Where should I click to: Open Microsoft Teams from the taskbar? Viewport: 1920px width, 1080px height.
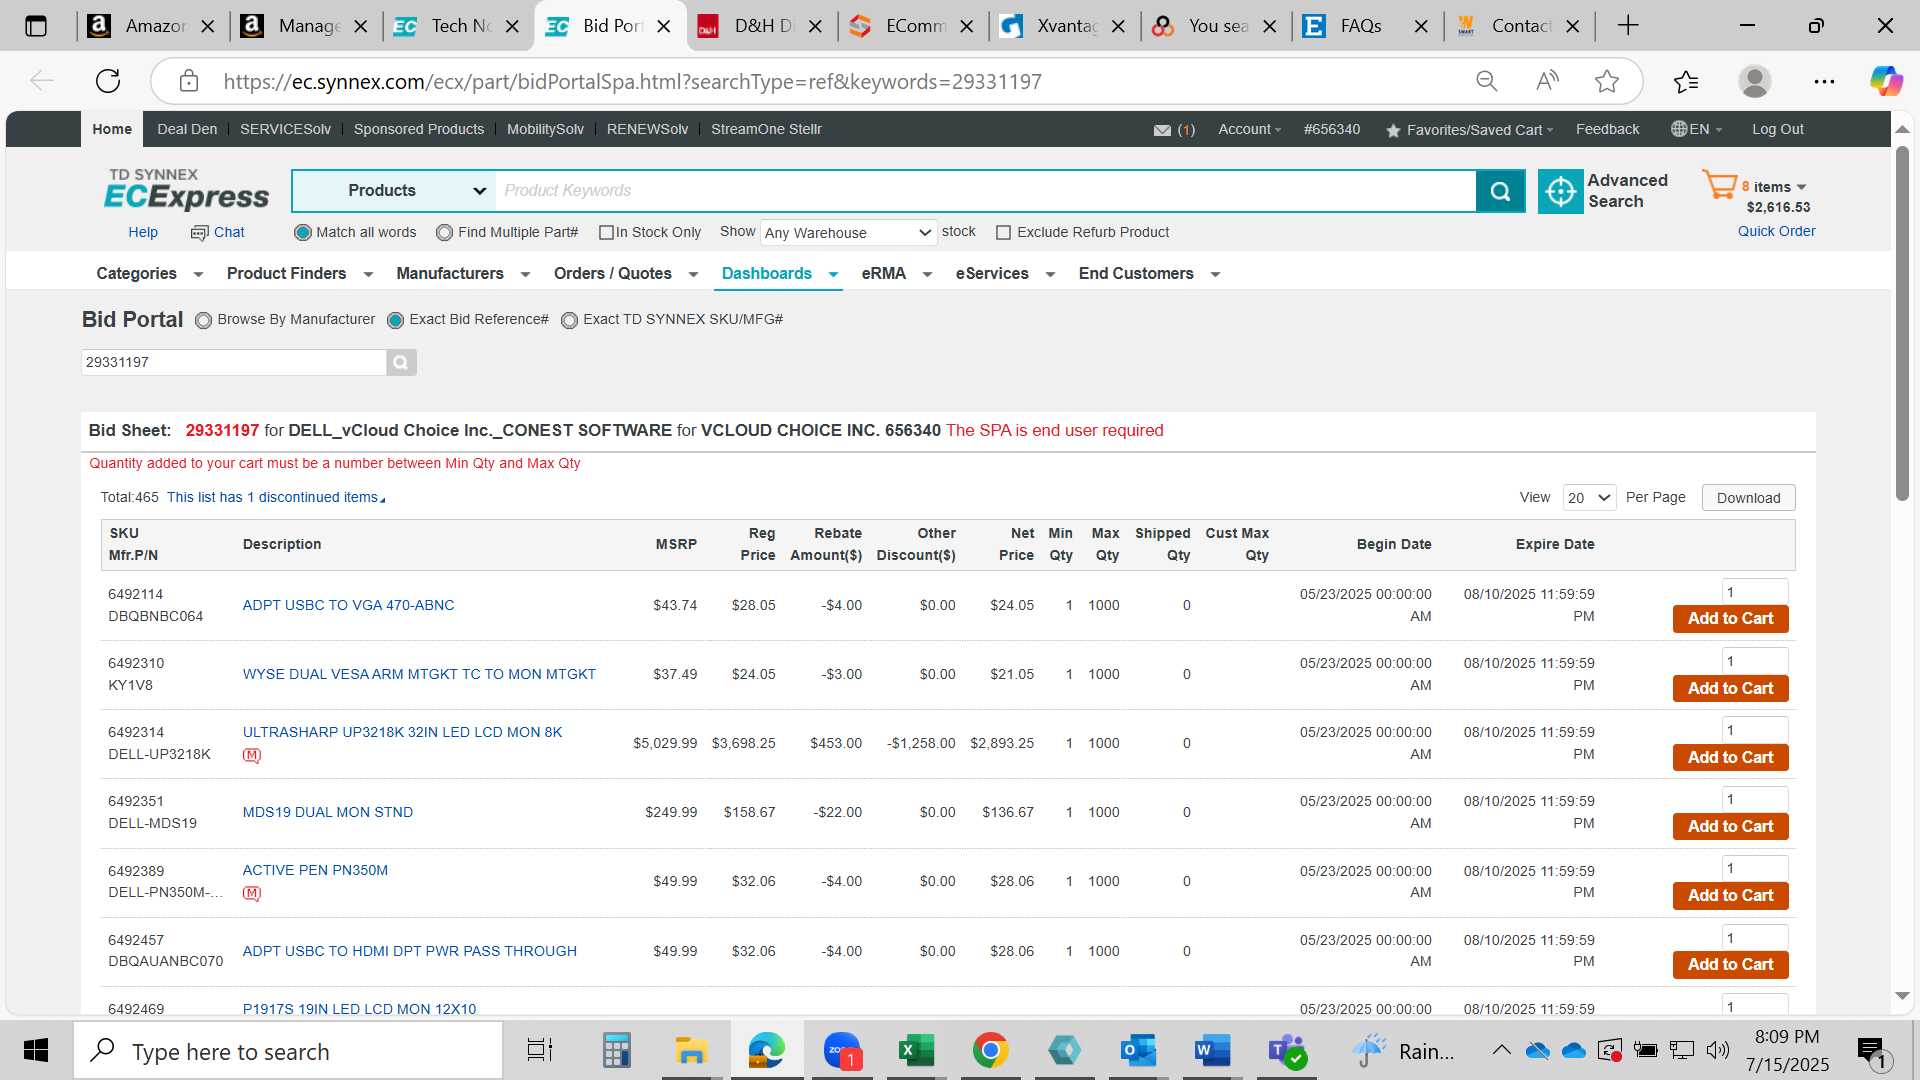[x=1287, y=1051]
